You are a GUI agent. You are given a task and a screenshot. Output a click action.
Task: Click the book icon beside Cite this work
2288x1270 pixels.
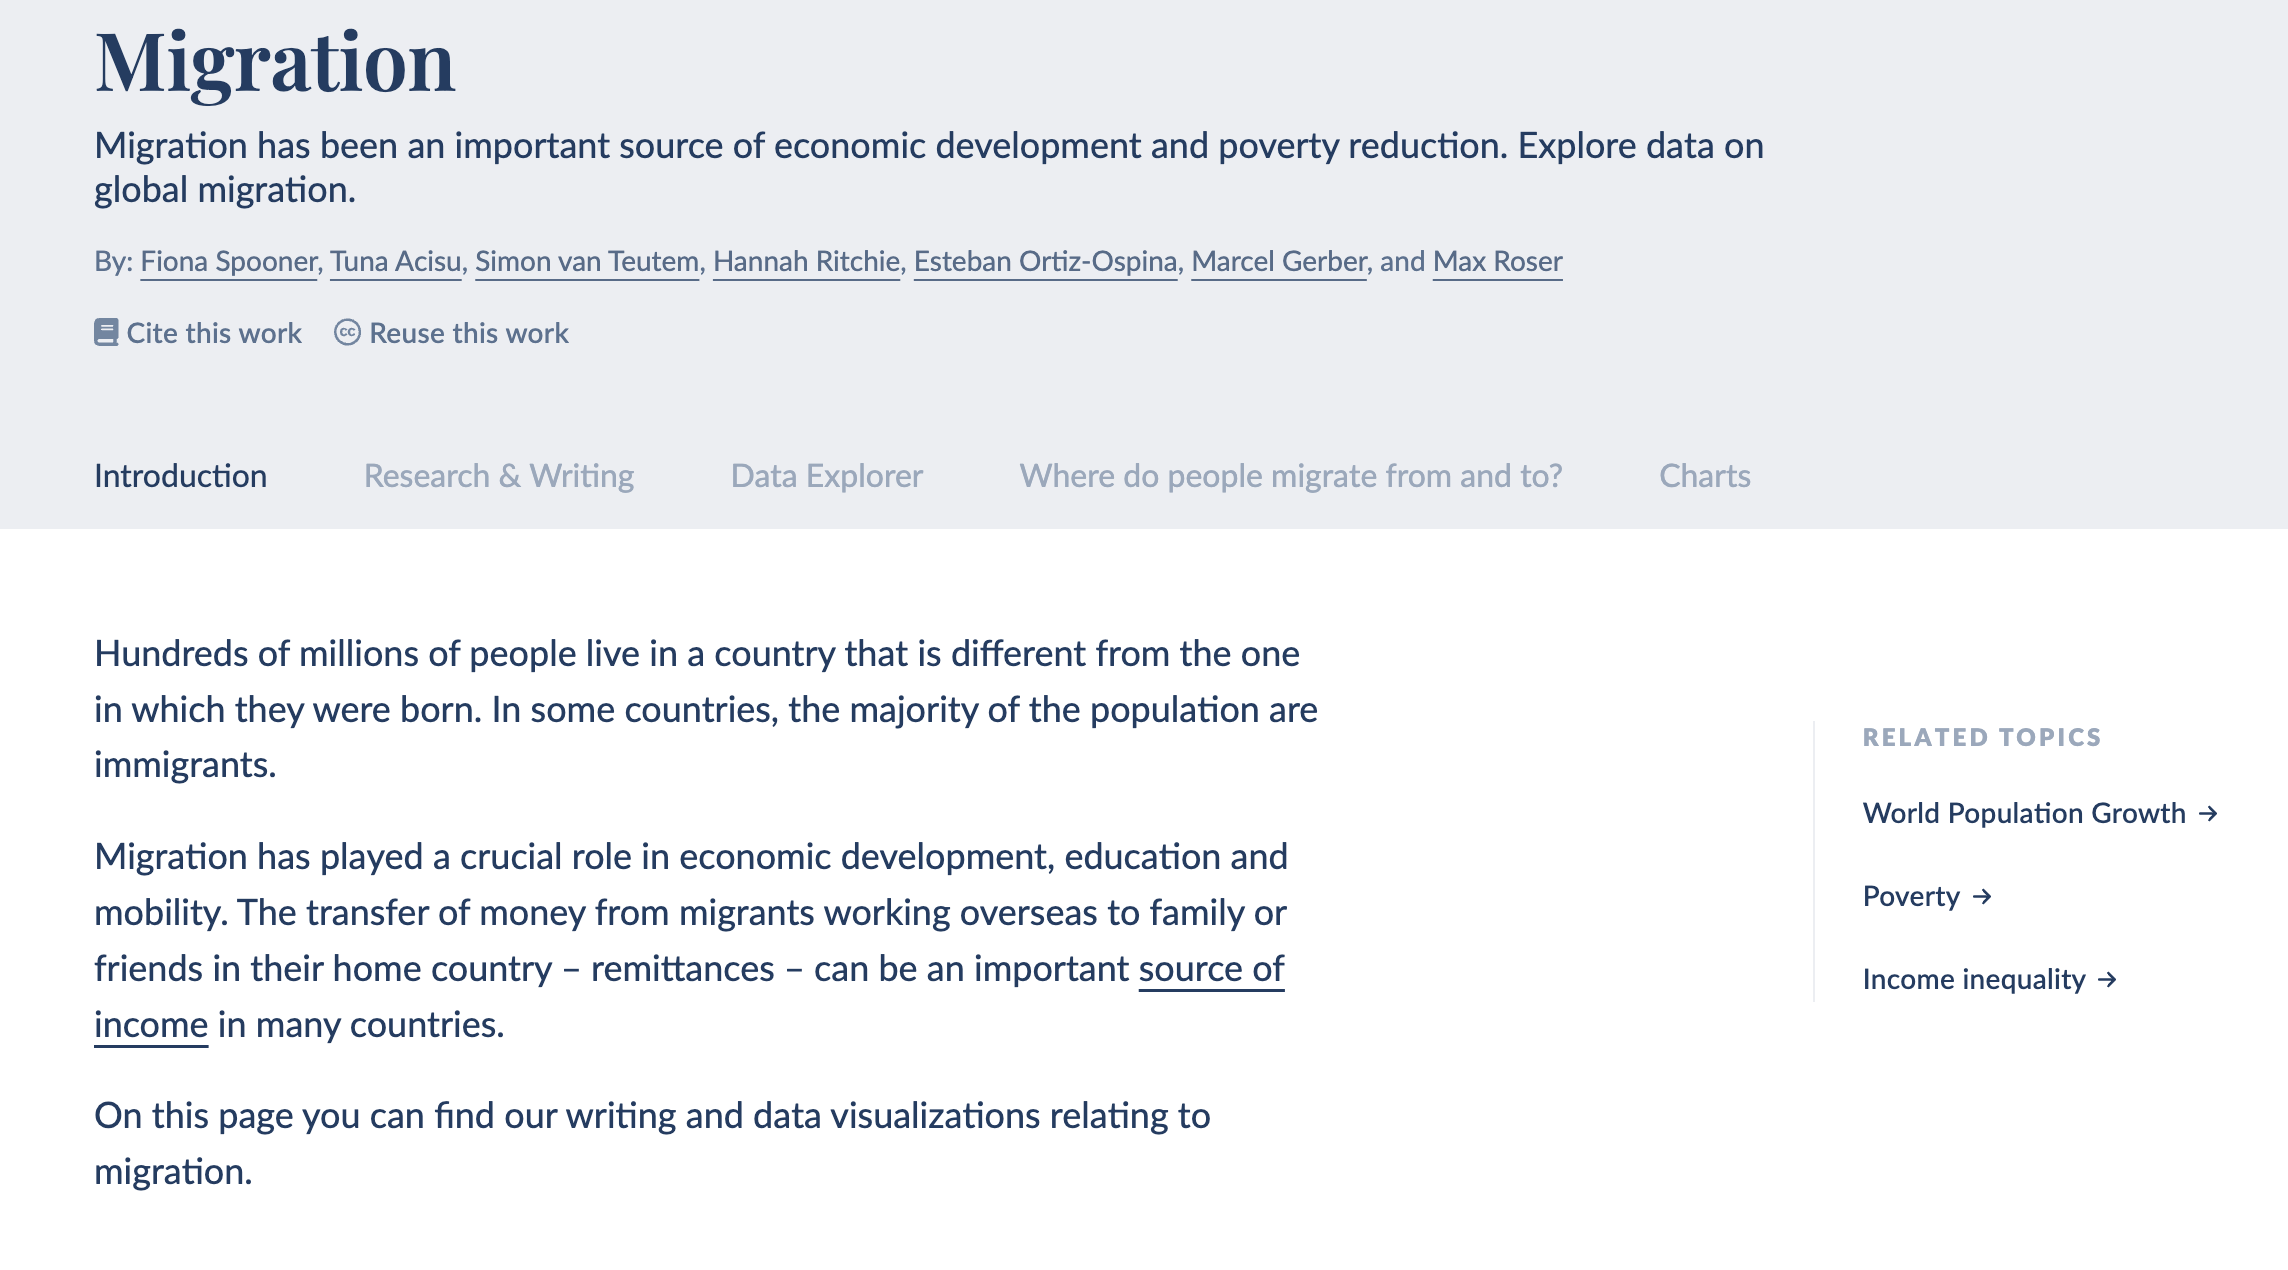point(106,333)
